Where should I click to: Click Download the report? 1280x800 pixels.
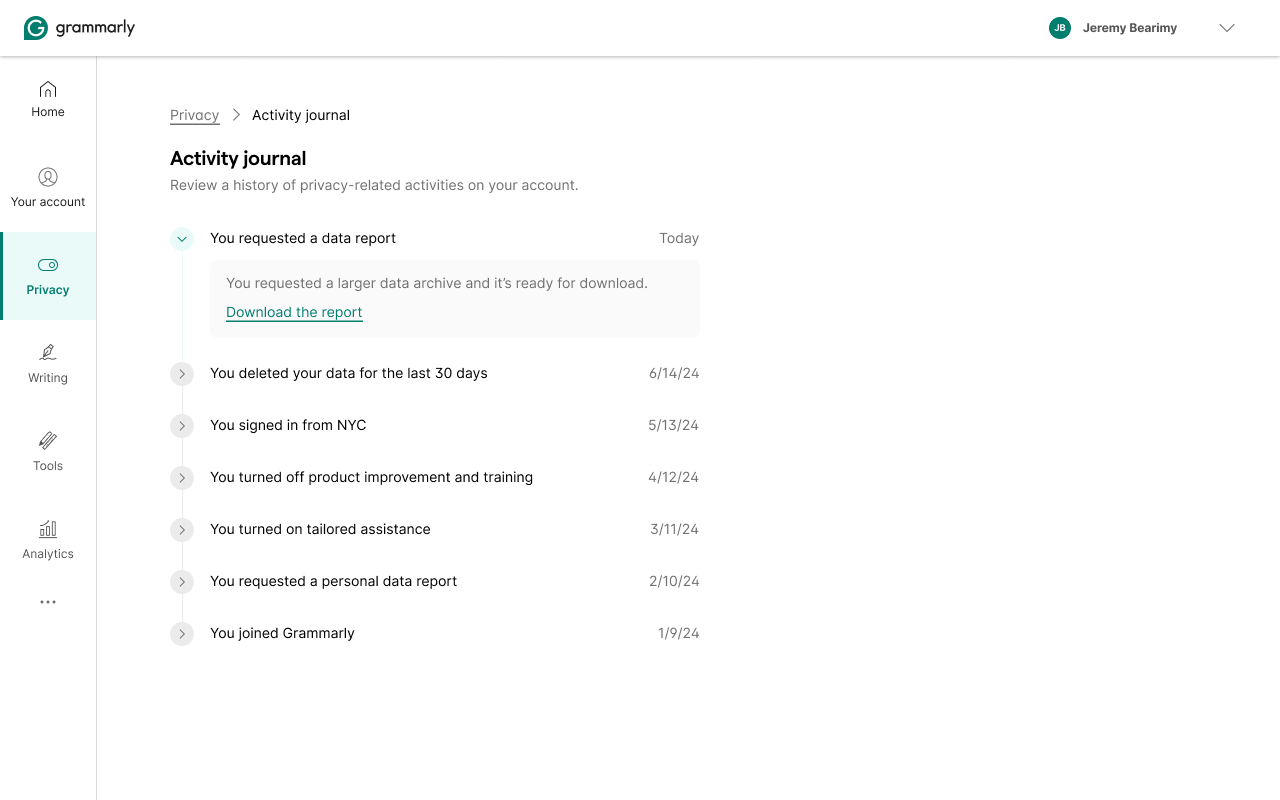294,312
